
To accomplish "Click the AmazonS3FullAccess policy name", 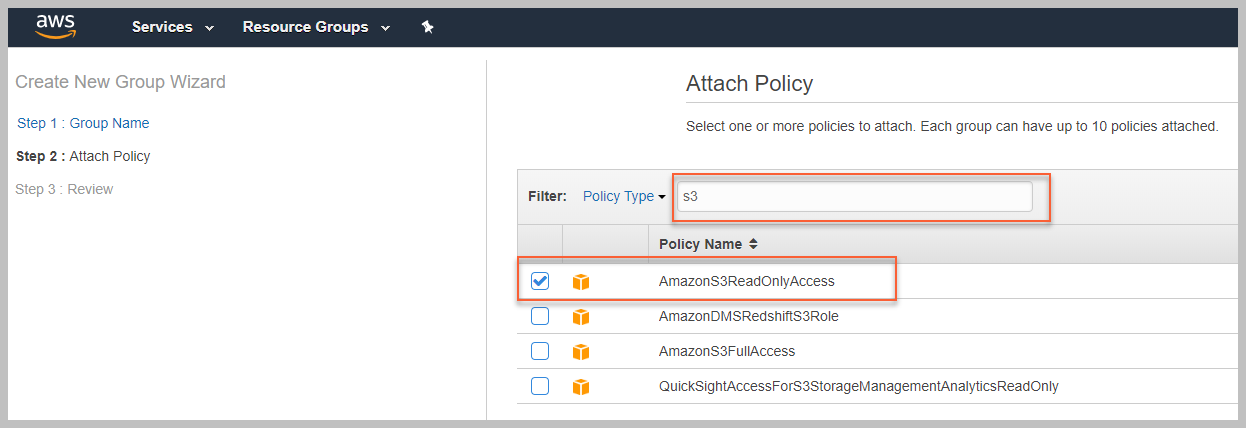I will click(727, 351).
